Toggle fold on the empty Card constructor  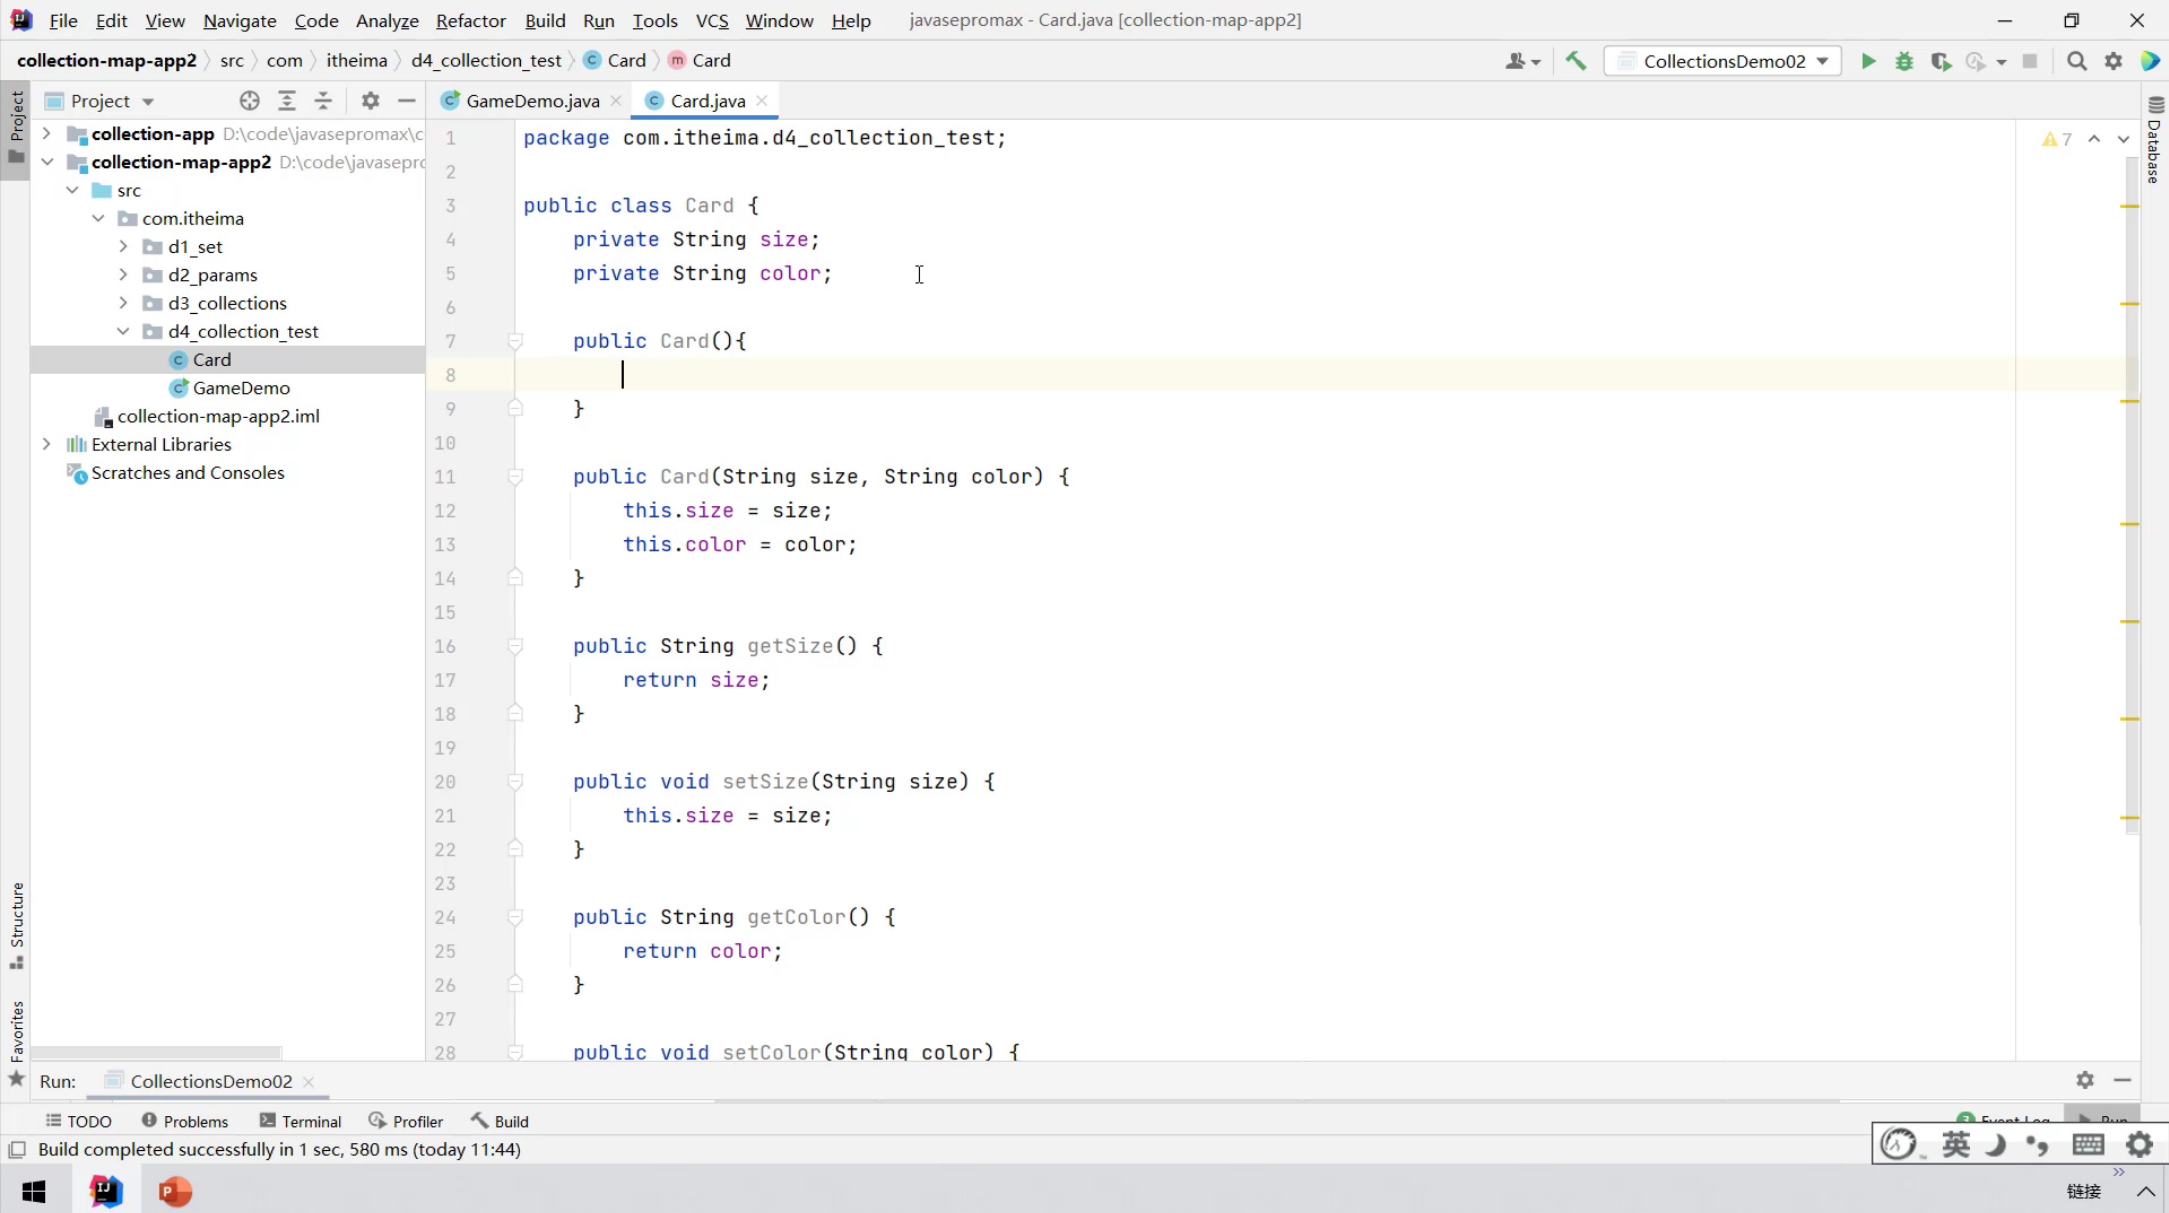[515, 341]
